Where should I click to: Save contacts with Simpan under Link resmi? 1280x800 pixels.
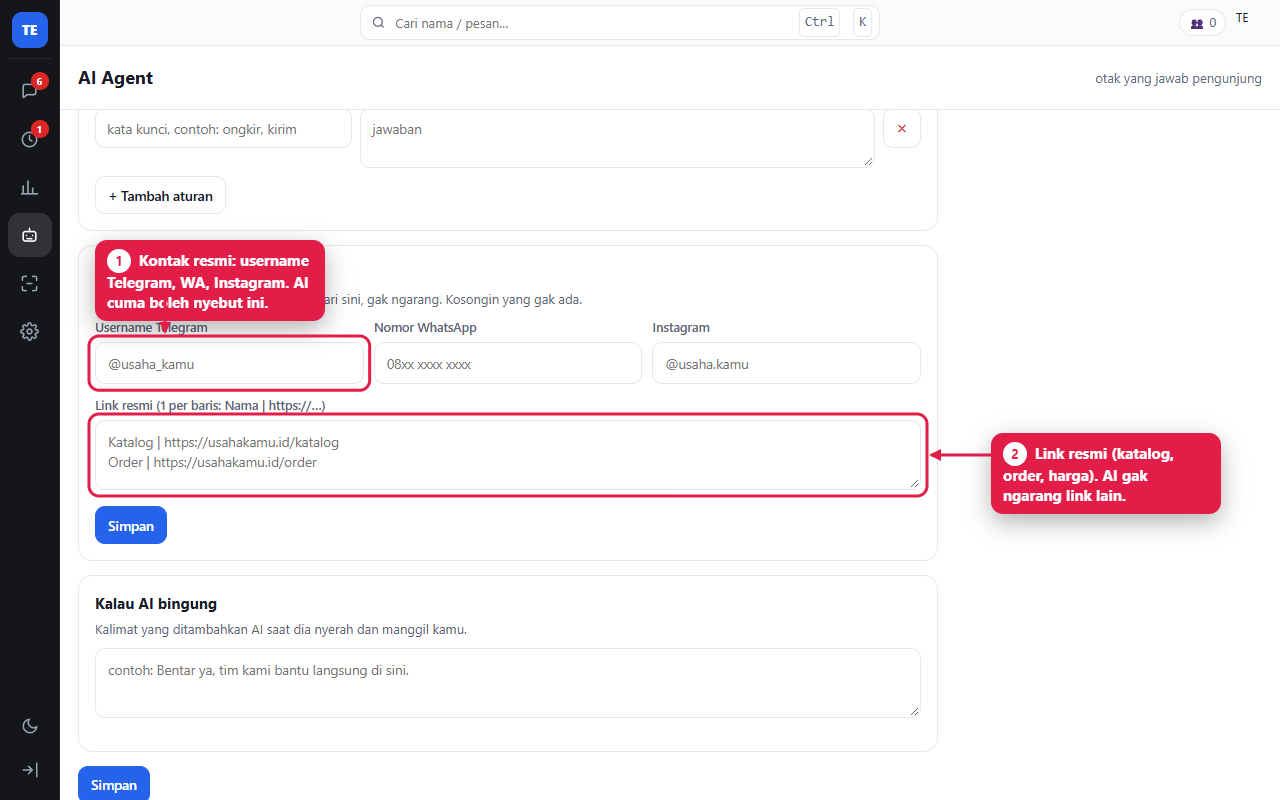tap(131, 526)
